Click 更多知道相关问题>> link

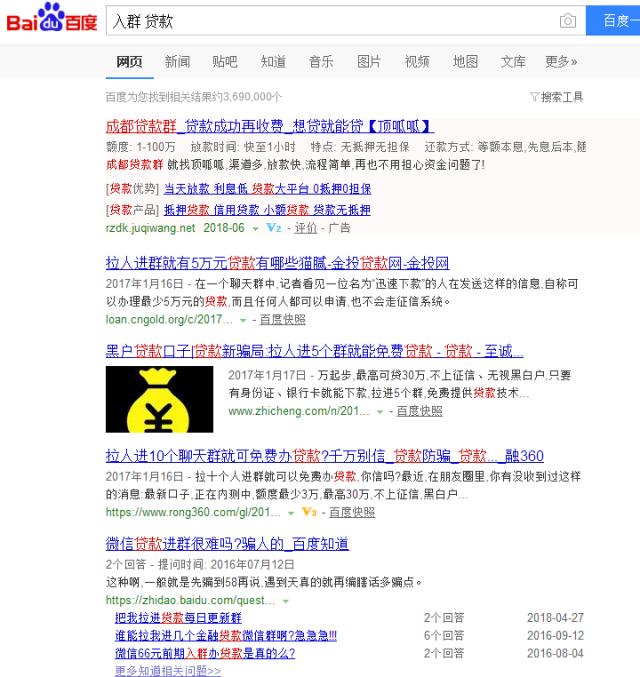168,671
